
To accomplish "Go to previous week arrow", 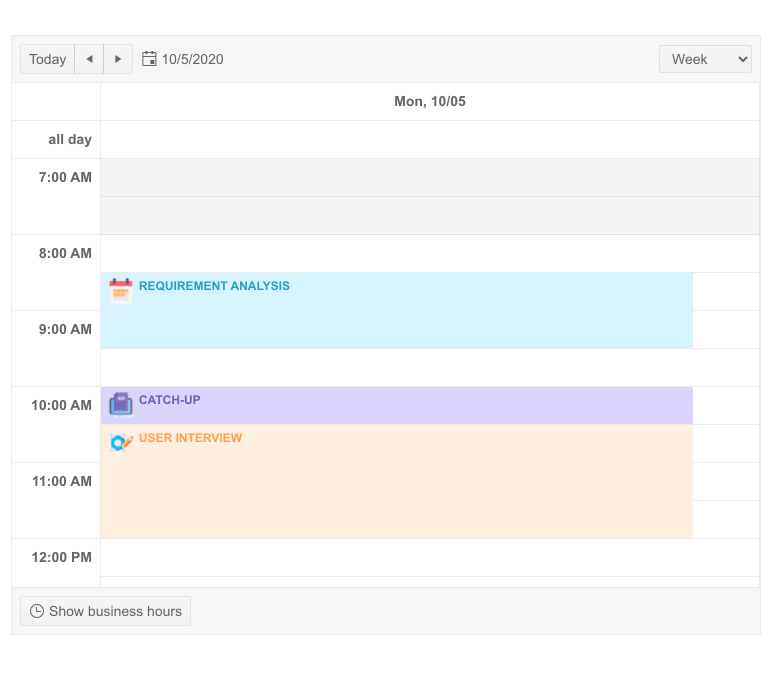I will 89,59.
